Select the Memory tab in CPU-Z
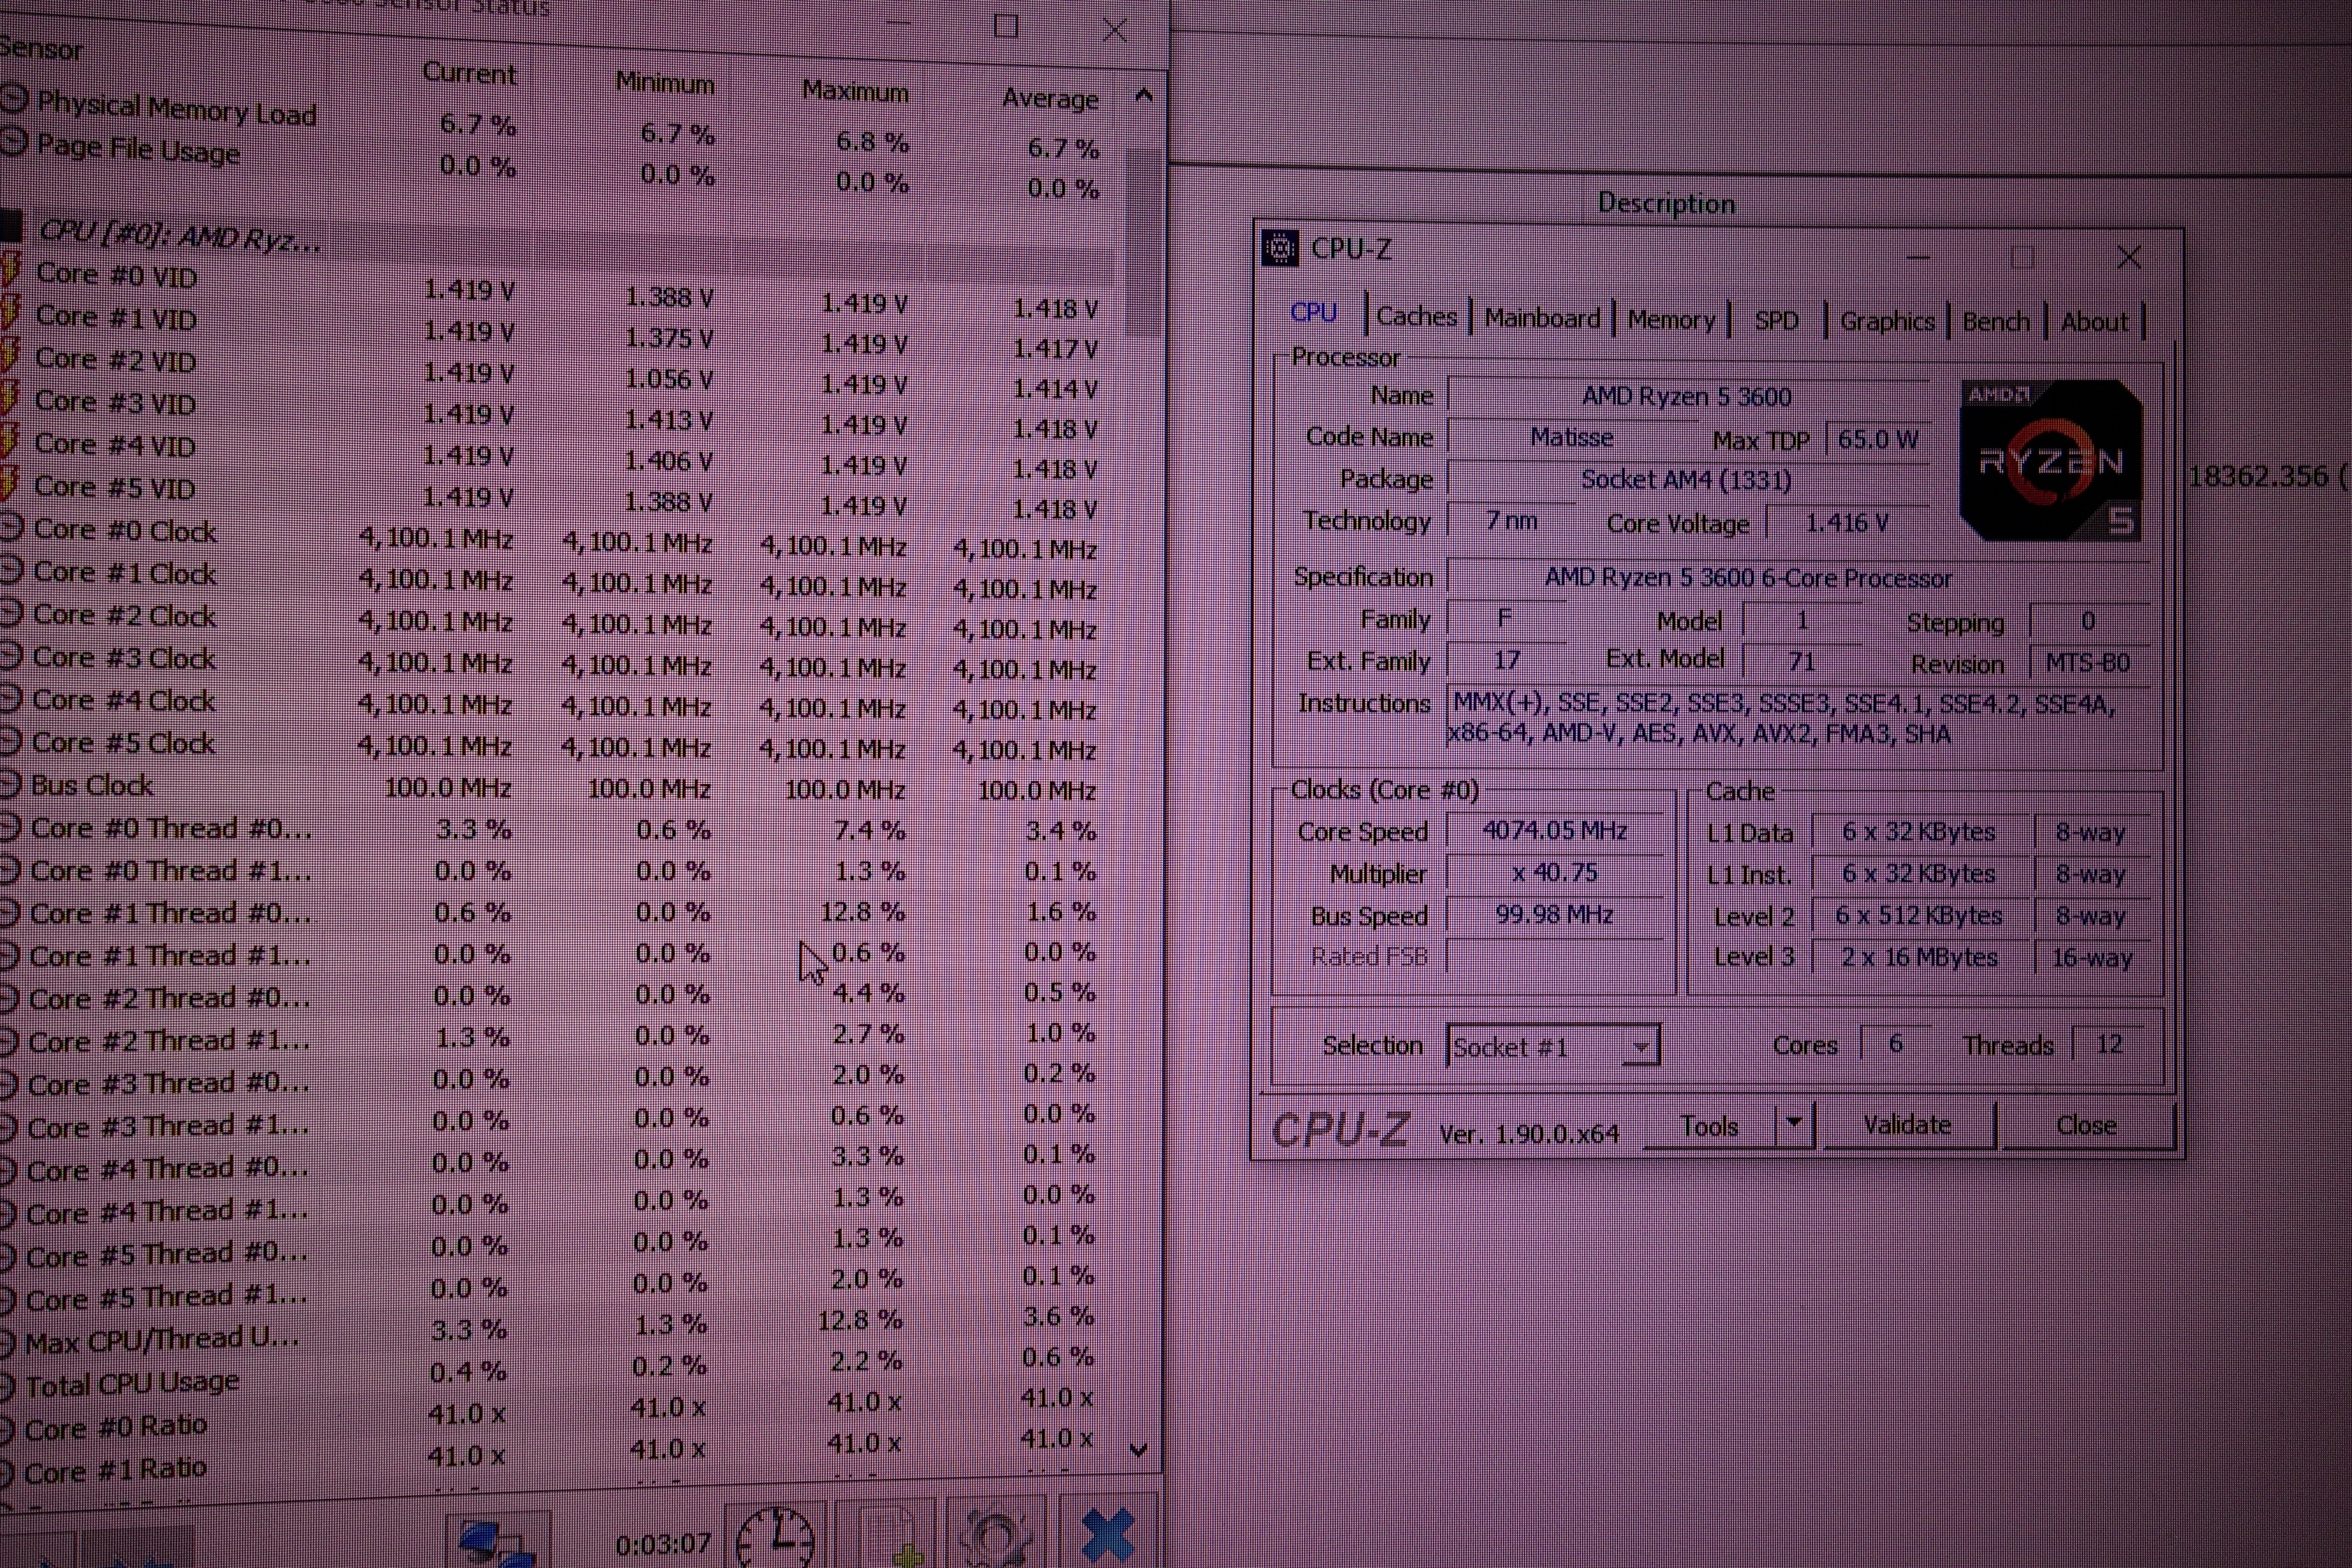 click(x=1670, y=320)
